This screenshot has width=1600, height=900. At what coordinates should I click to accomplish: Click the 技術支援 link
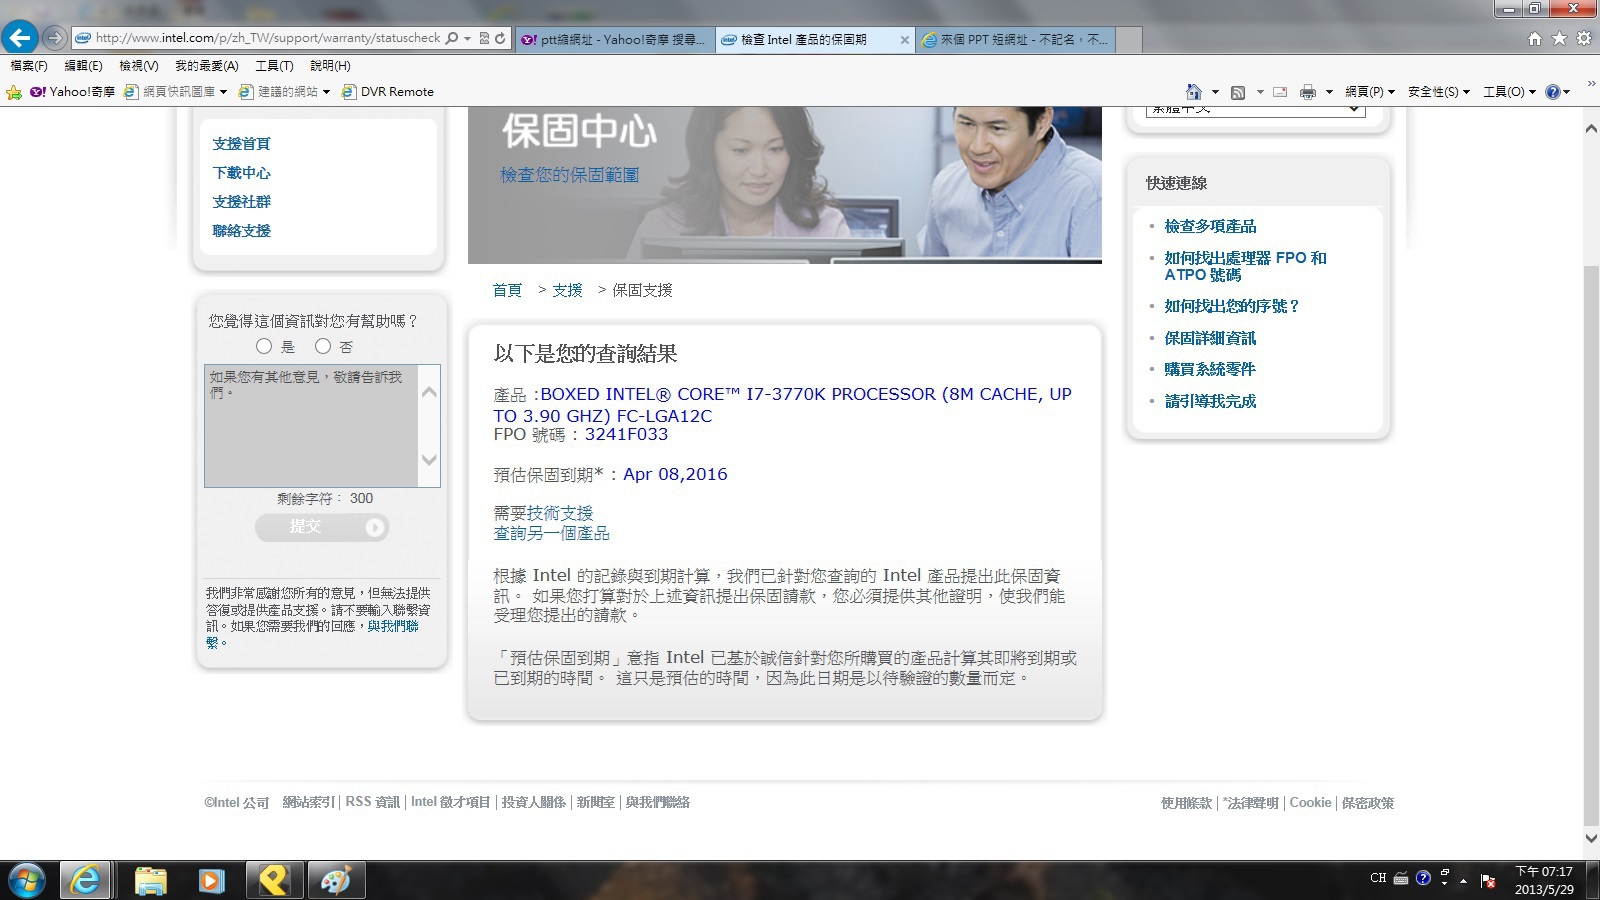click(560, 513)
